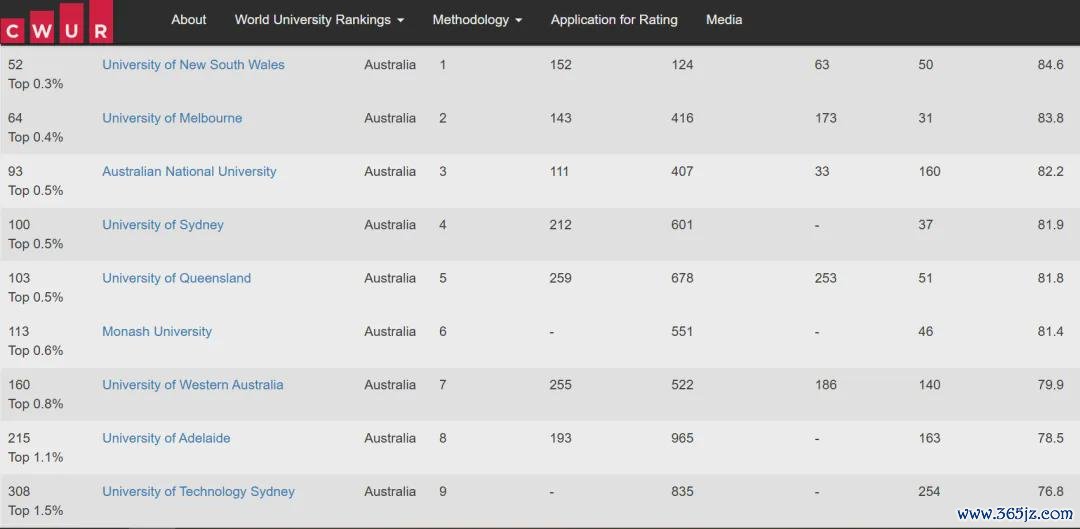Screen dimensions: 1080x529
Task: Click Top 0.8% label
Action: click(x=35, y=404)
